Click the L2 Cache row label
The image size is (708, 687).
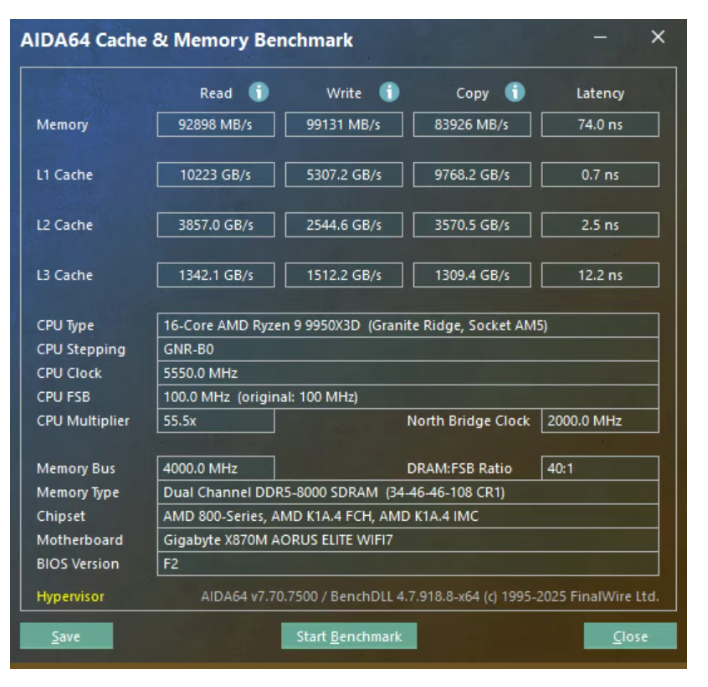coord(65,225)
